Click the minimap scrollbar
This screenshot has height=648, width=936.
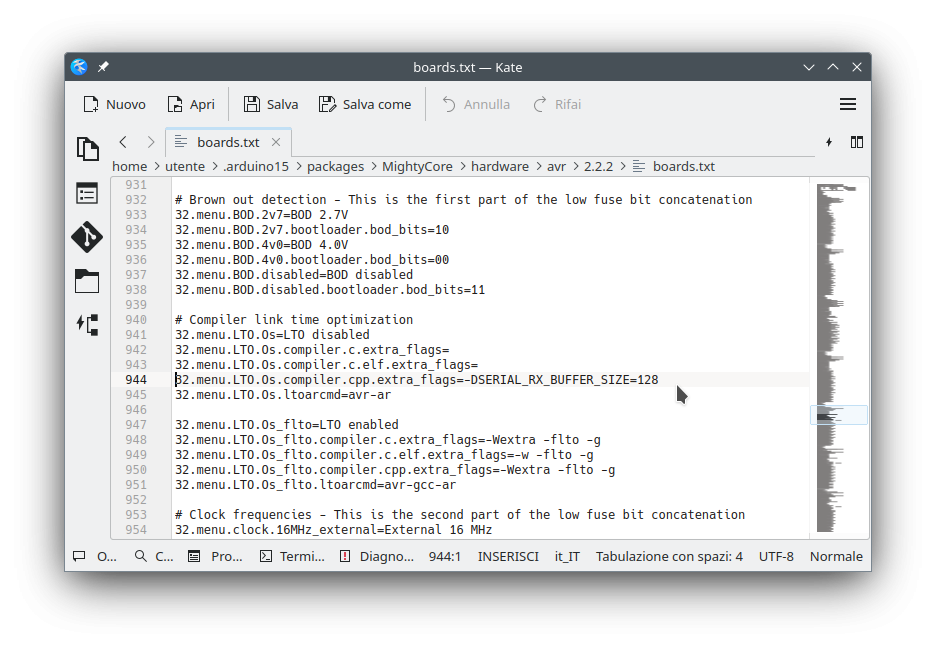pyautogui.click(x=839, y=358)
